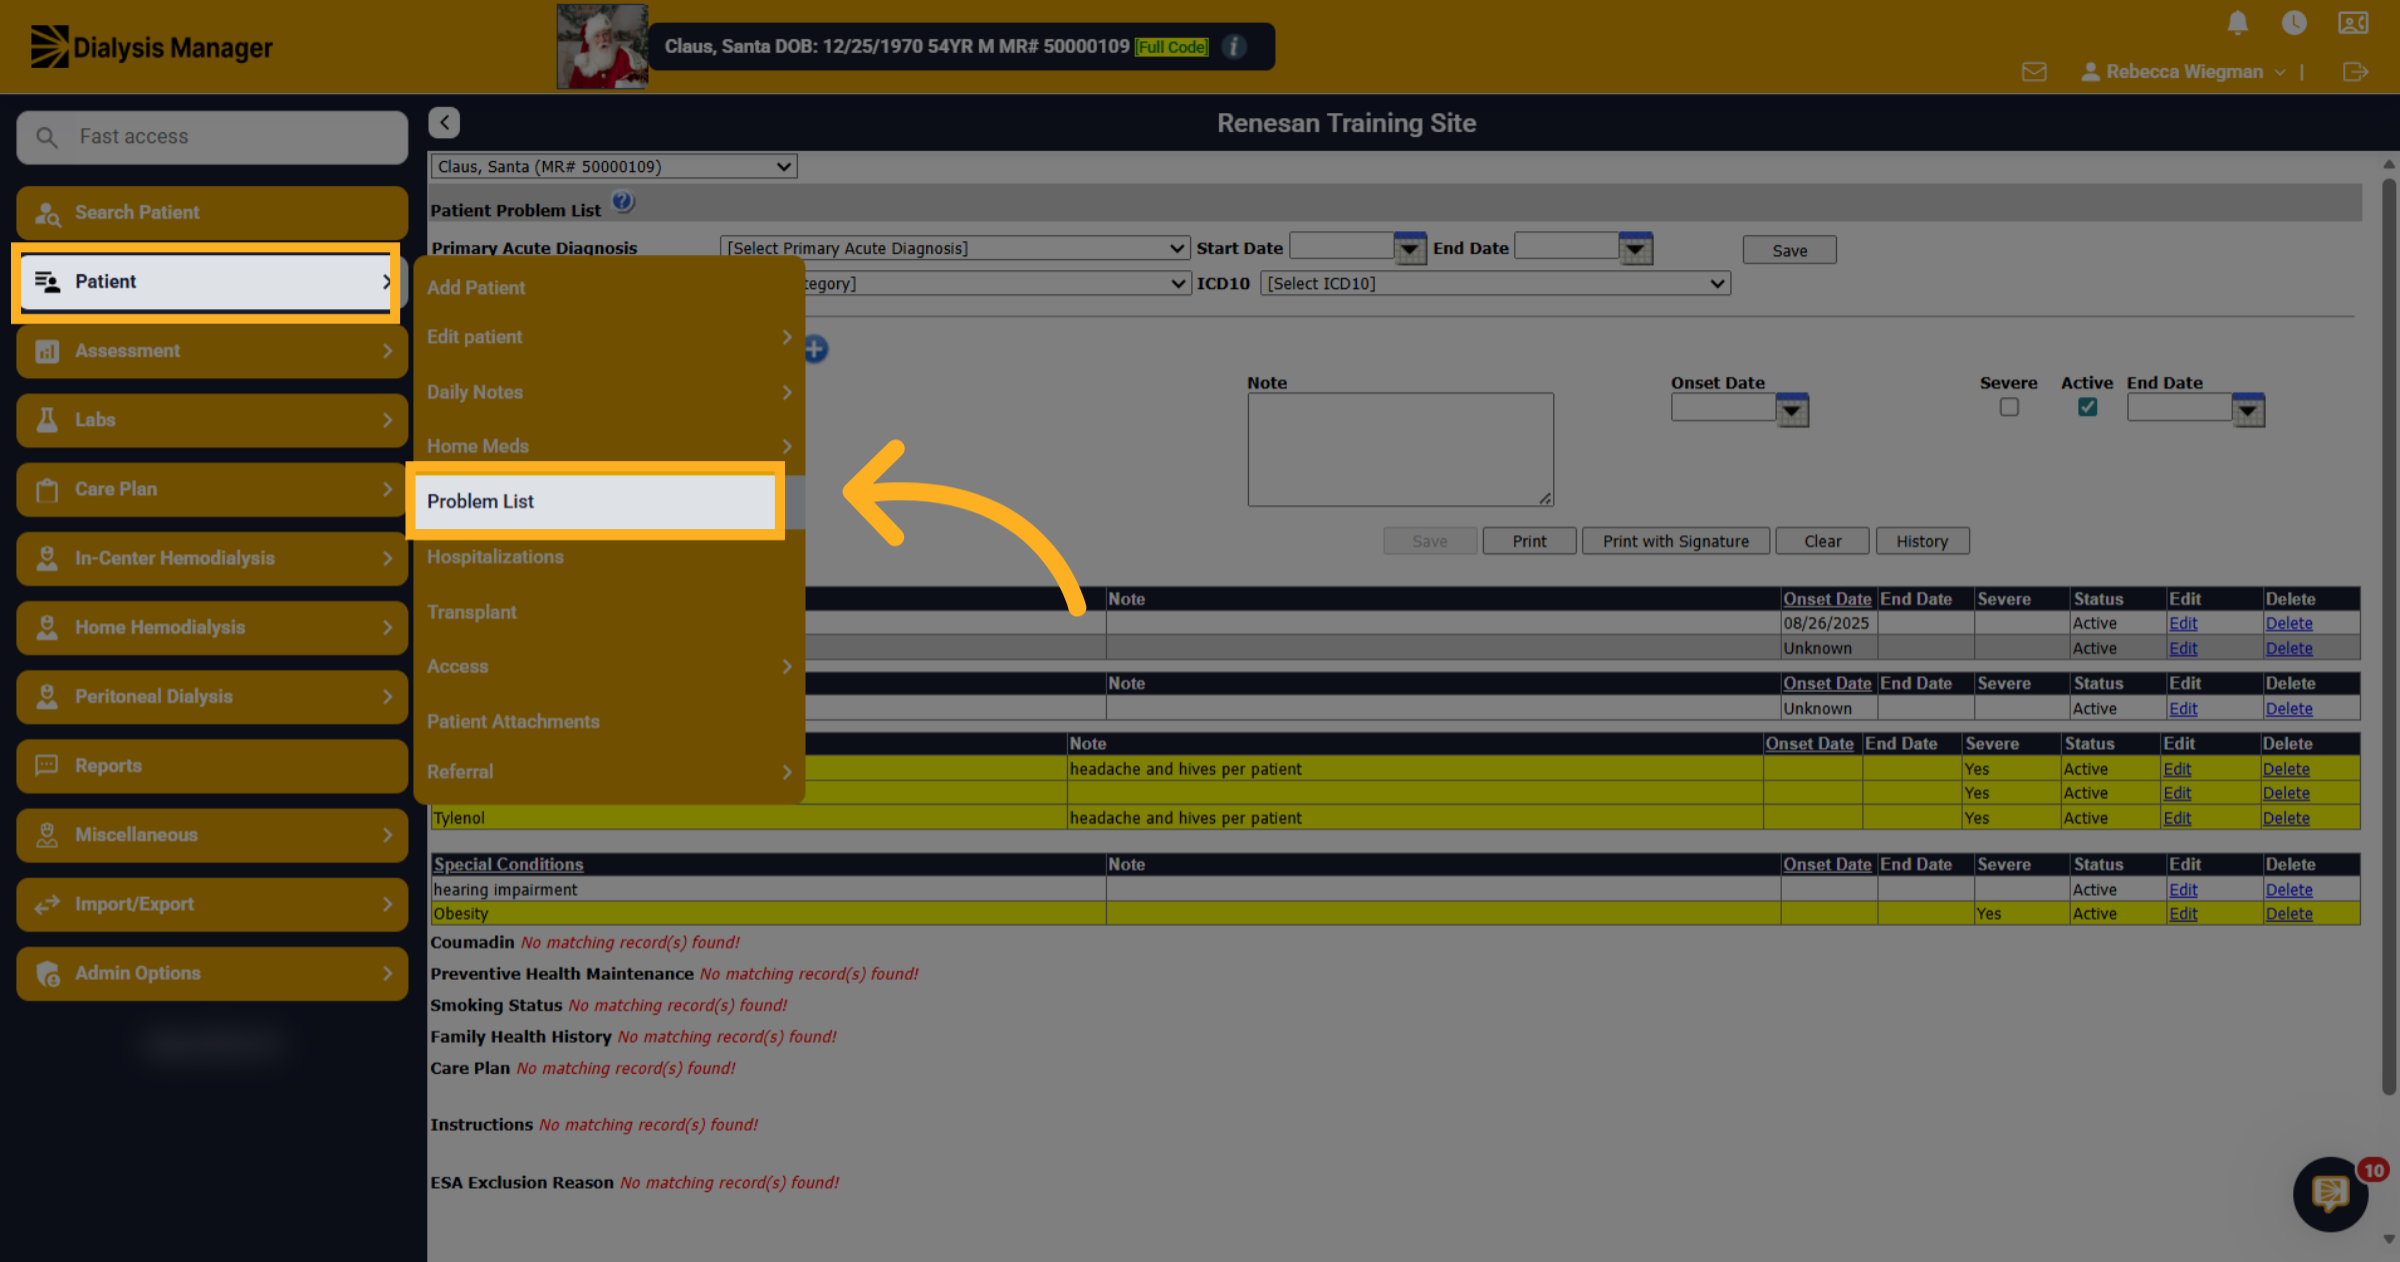Open Onset Date calendar picker

[x=1792, y=410]
